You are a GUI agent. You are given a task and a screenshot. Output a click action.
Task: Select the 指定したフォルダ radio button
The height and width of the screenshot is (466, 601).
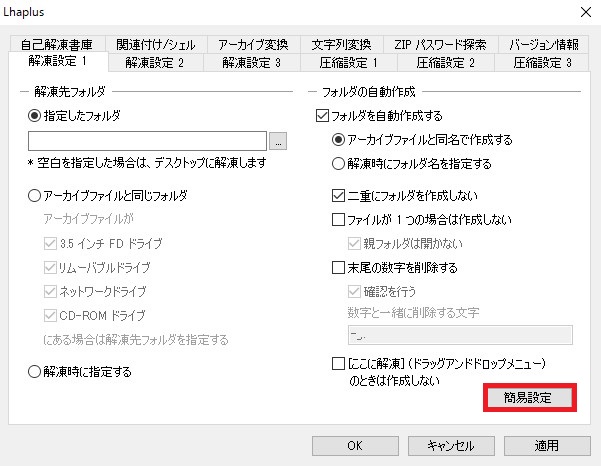pos(34,115)
